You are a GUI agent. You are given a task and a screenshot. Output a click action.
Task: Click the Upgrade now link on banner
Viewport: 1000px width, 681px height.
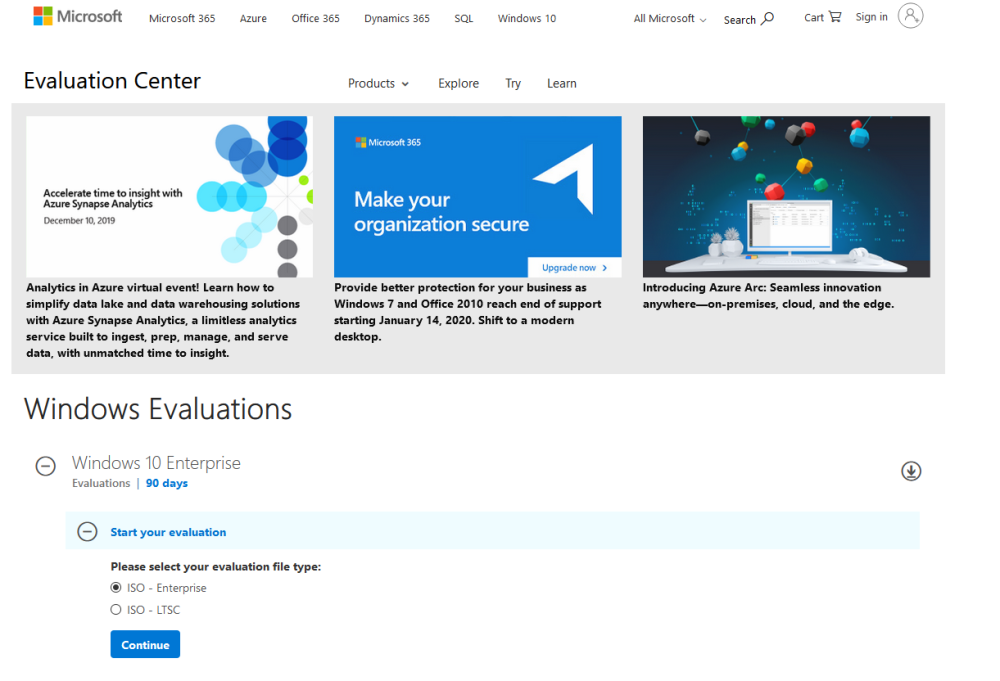click(575, 268)
